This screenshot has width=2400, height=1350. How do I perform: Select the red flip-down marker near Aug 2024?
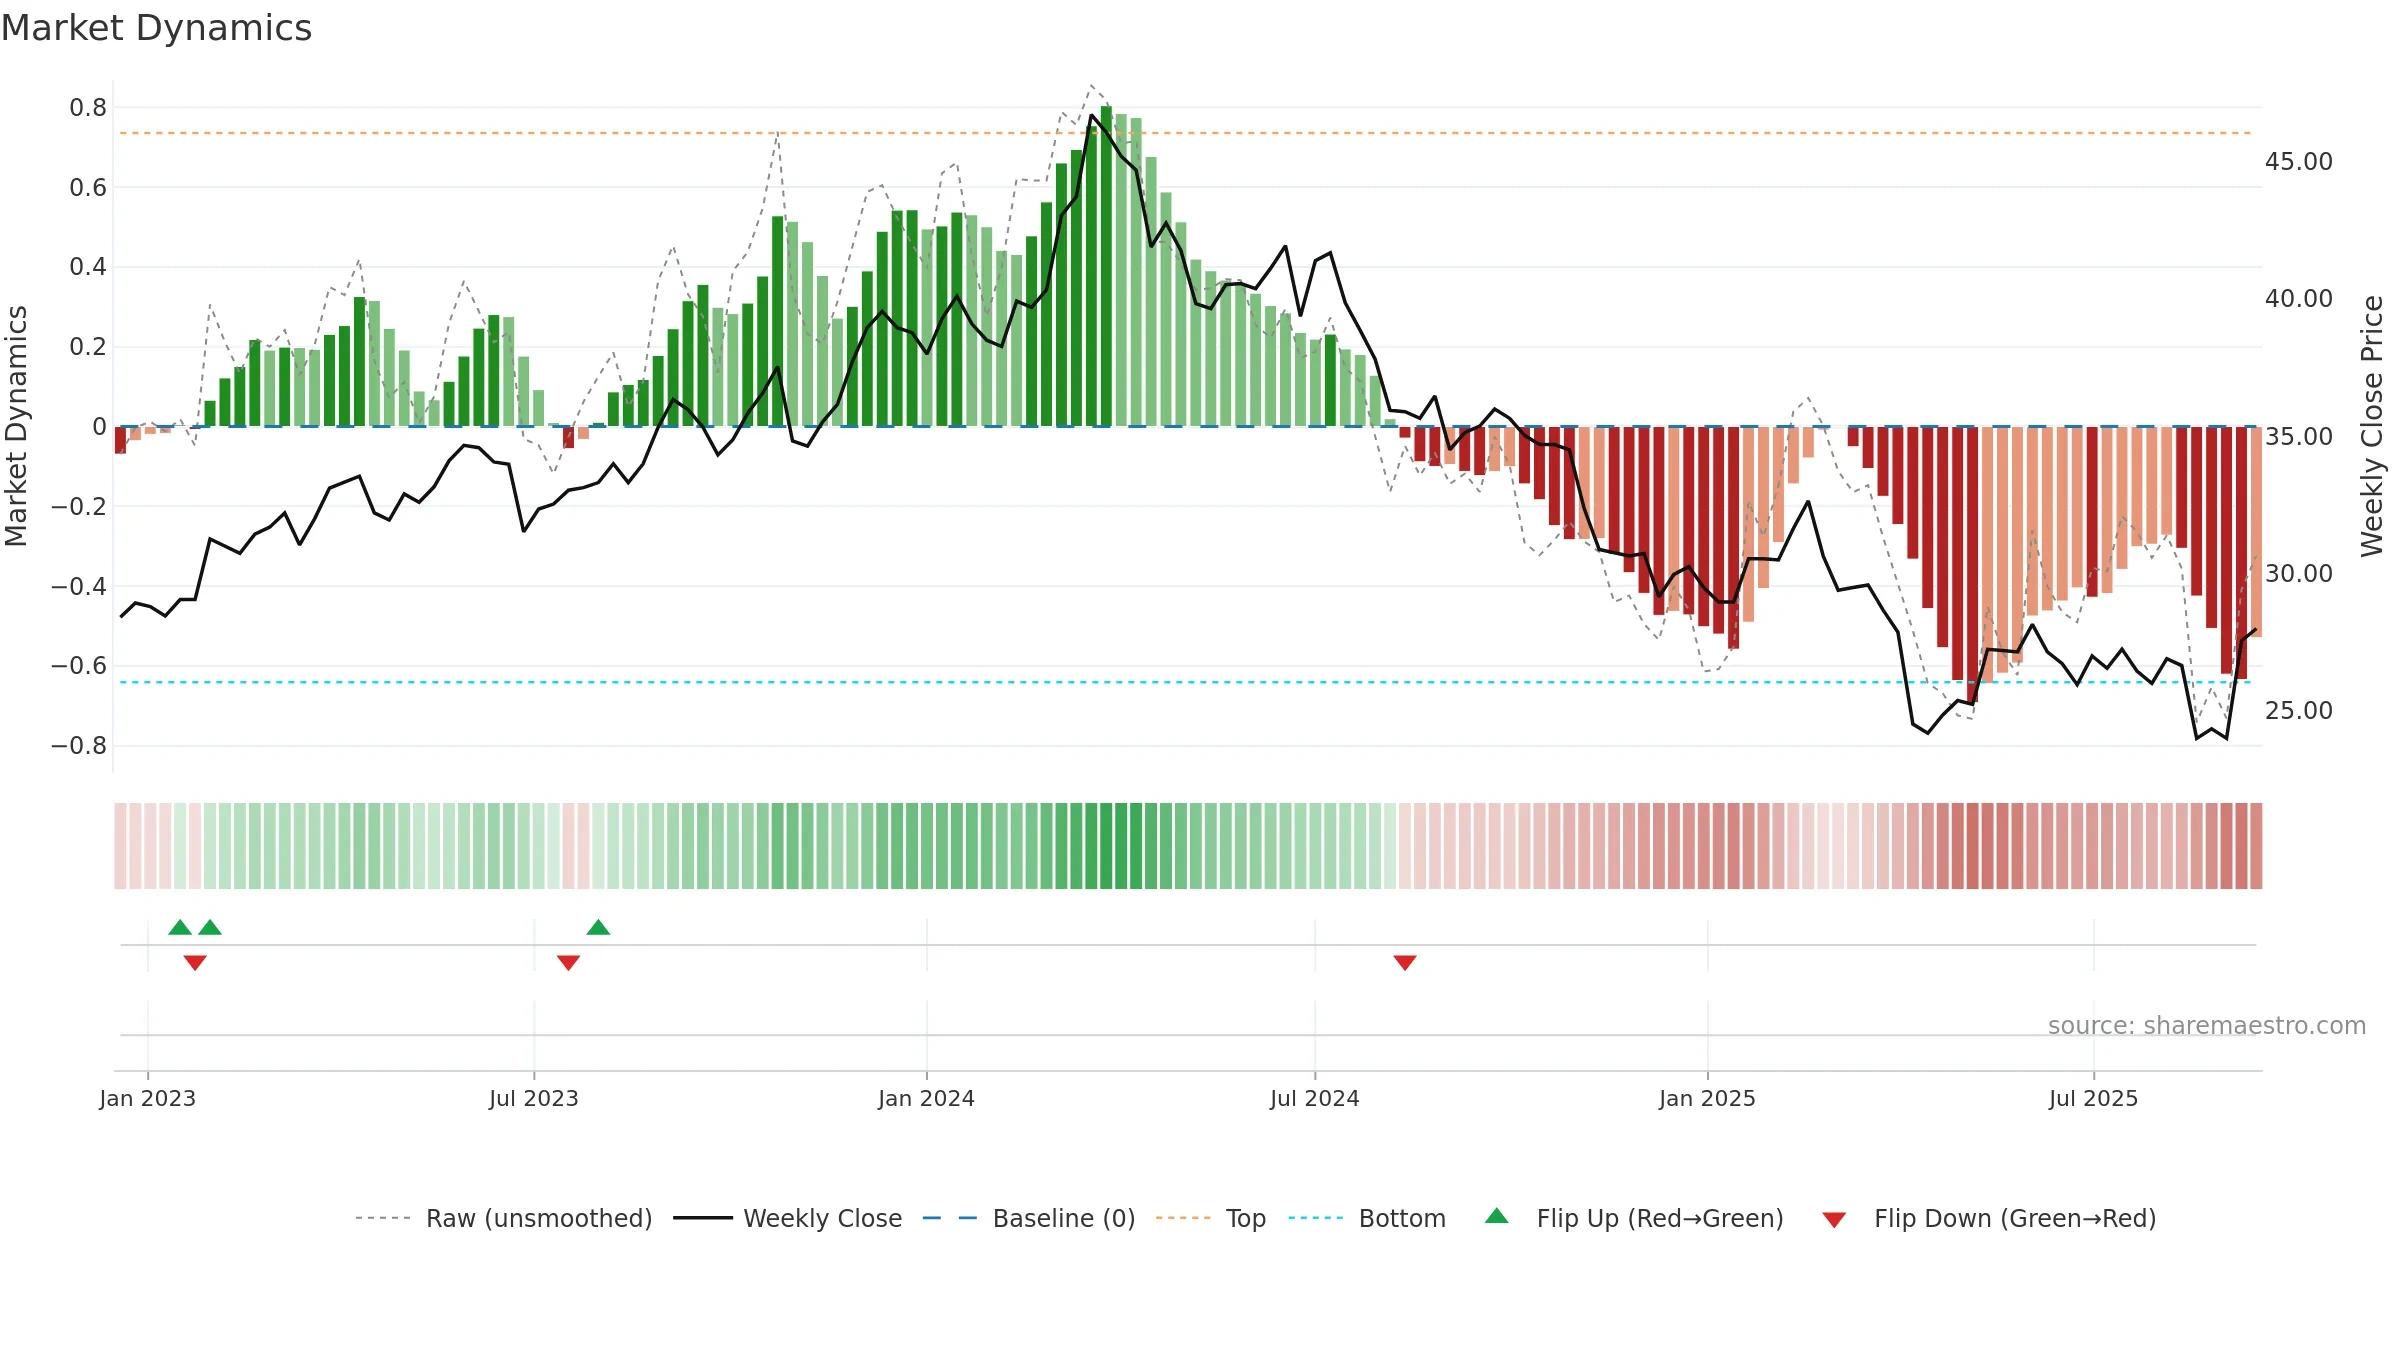click(1405, 962)
